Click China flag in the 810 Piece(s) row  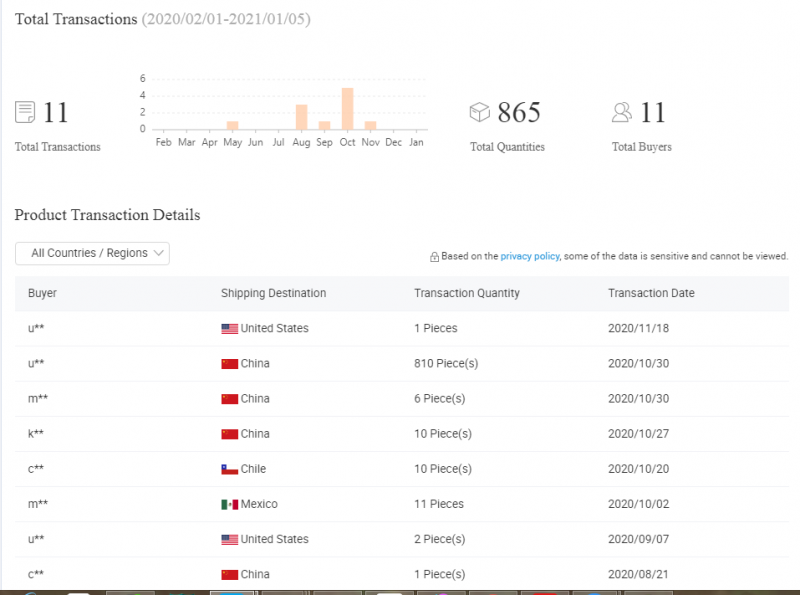coord(229,364)
